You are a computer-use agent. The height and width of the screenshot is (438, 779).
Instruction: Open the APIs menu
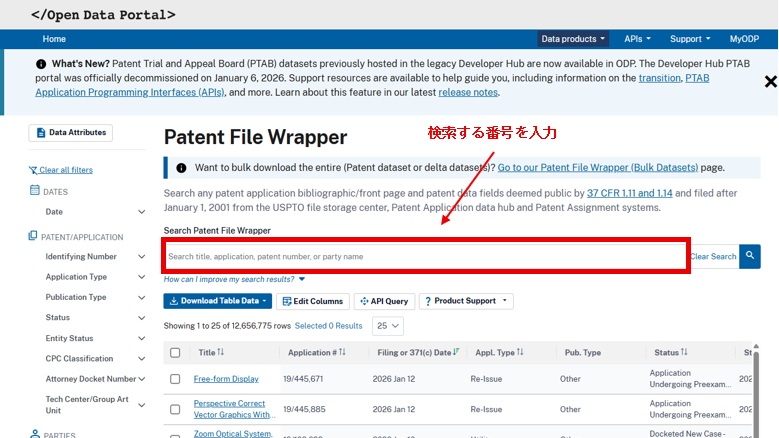(x=637, y=39)
